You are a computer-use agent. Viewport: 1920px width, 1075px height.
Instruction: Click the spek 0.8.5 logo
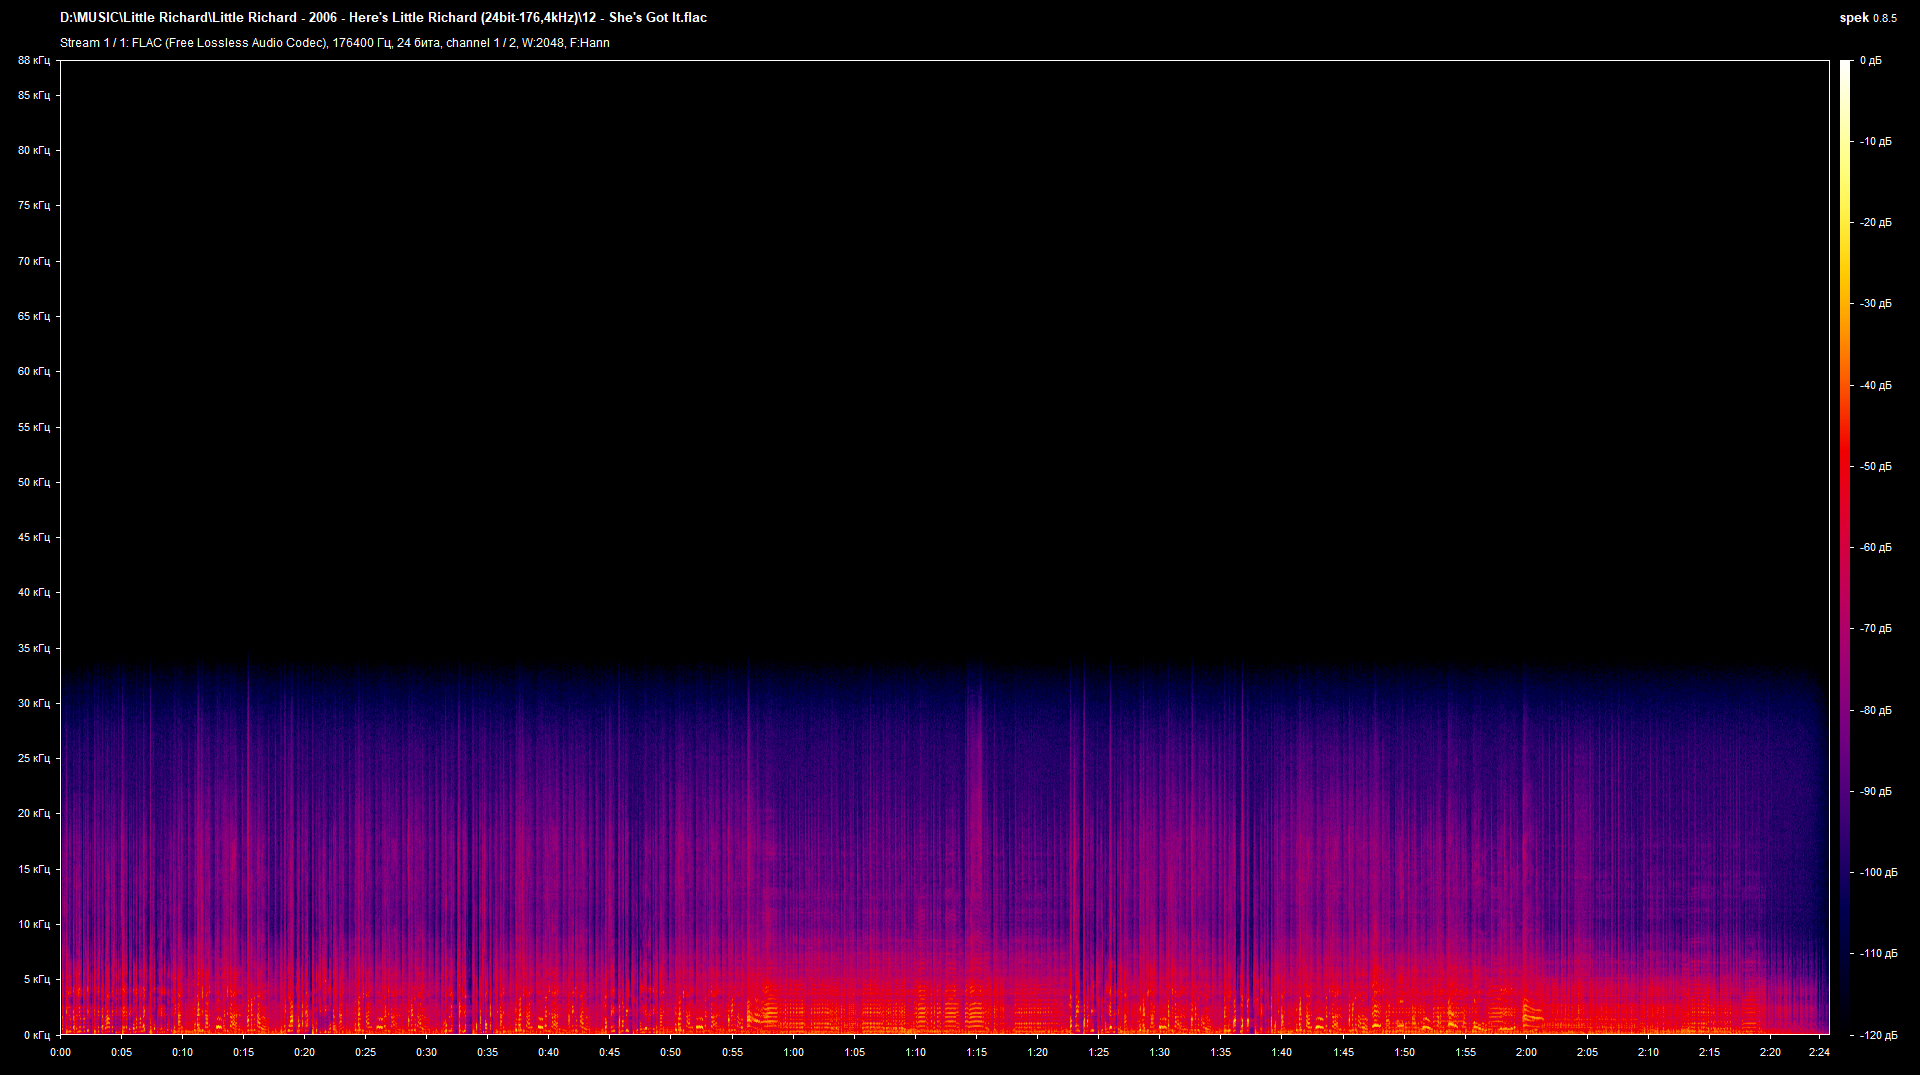tap(1866, 17)
